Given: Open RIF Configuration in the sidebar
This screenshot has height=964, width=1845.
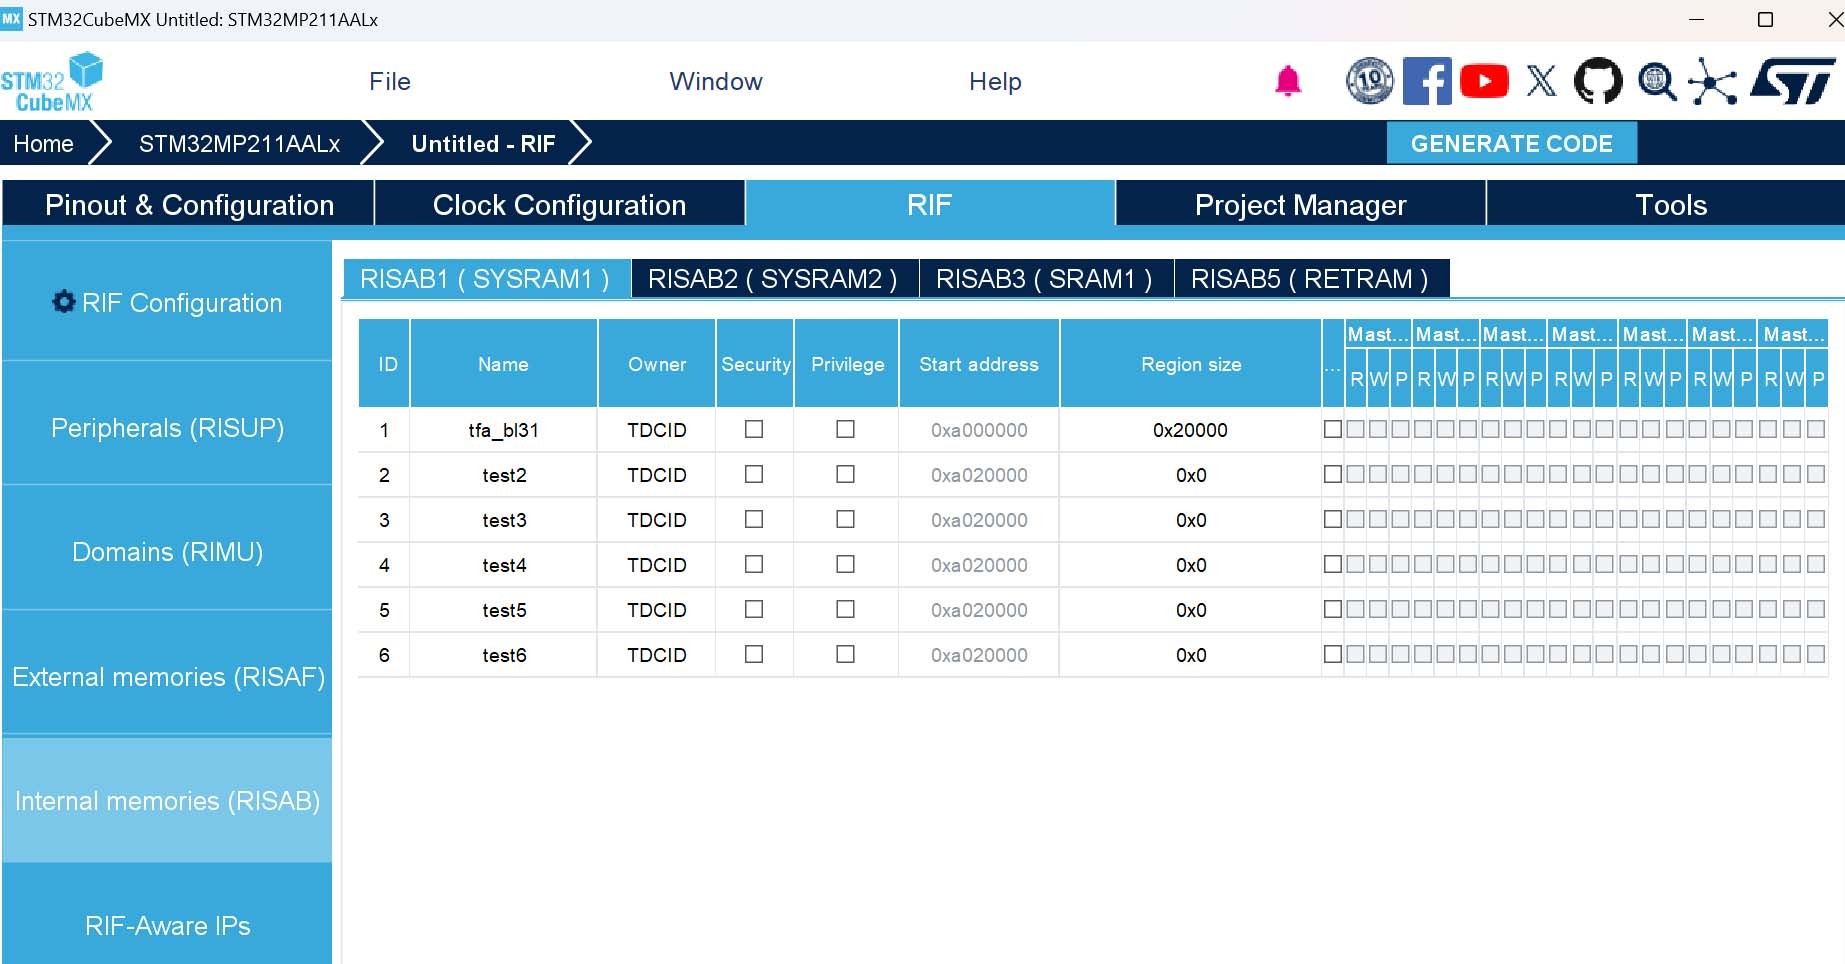Looking at the screenshot, I should click(x=167, y=302).
